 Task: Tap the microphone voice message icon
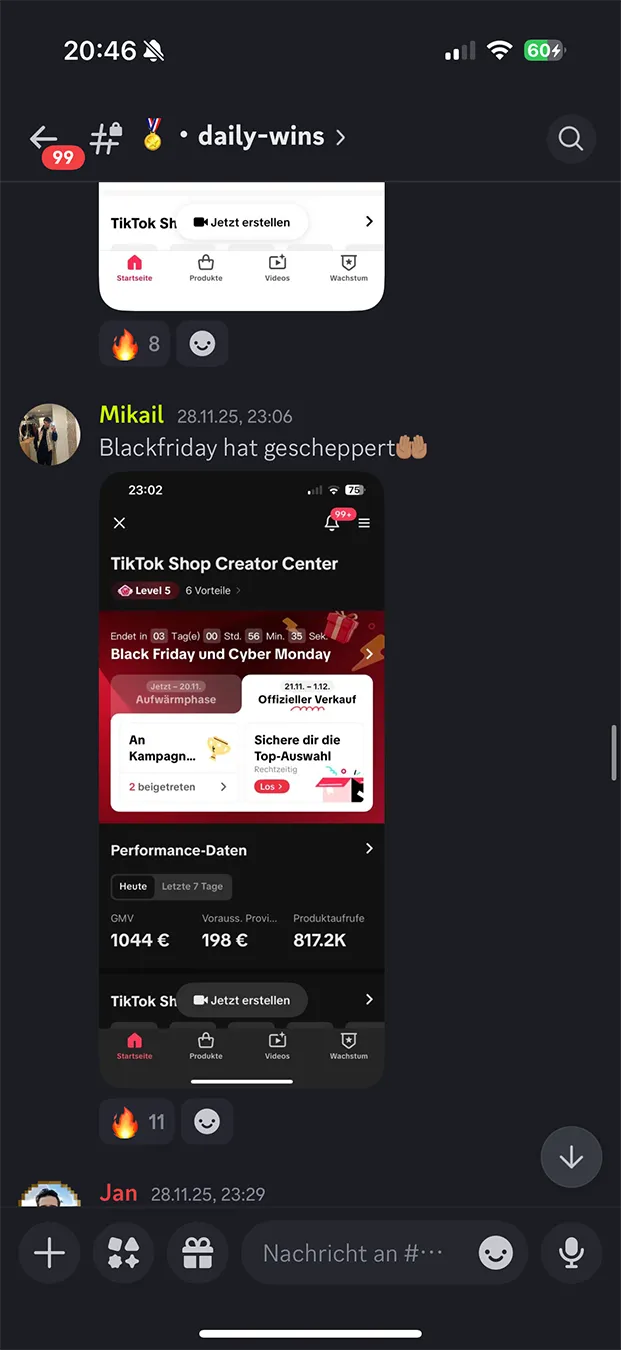571,1253
